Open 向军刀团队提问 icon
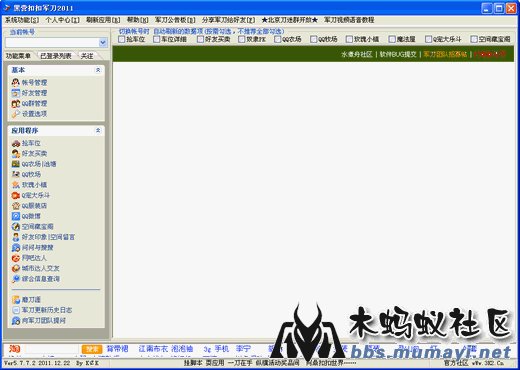The height and width of the screenshot is (370, 520). (x=16, y=321)
